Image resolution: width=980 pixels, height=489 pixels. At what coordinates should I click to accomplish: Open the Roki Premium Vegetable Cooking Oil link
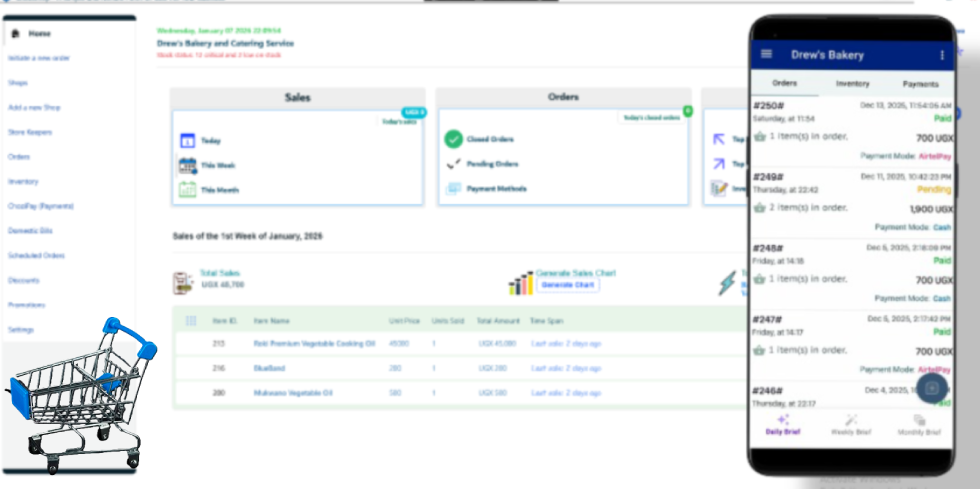pos(314,343)
